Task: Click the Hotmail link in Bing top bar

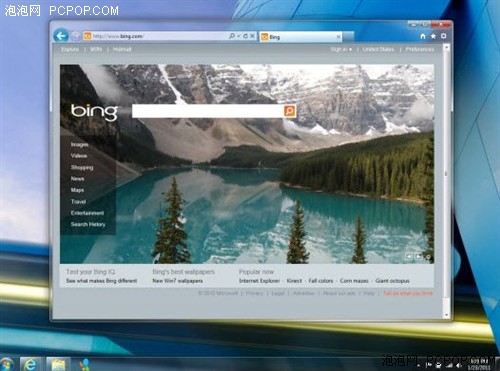Action: [122, 49]
